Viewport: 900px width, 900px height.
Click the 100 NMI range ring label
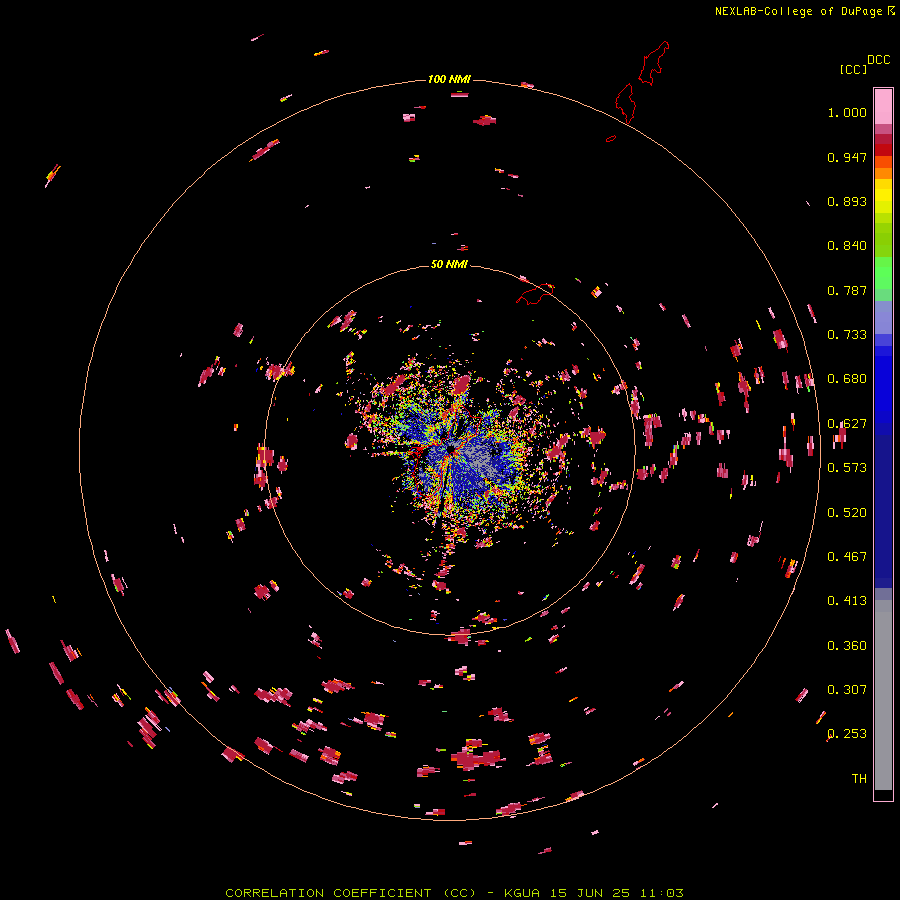(449, 79)
